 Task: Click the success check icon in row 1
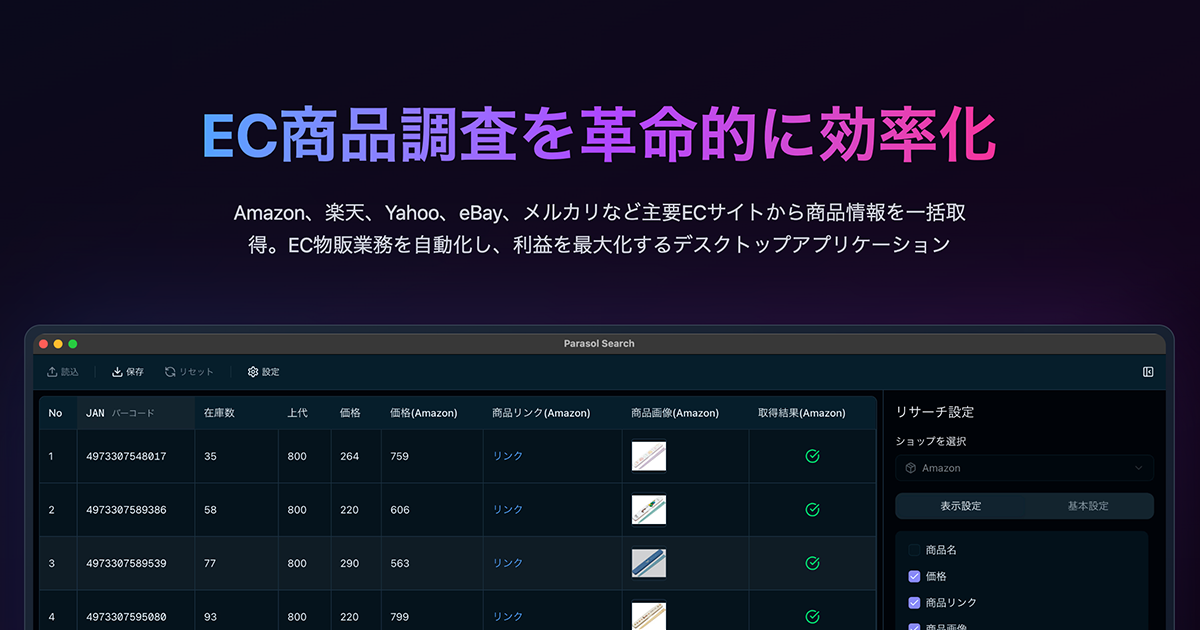(813, 456)
